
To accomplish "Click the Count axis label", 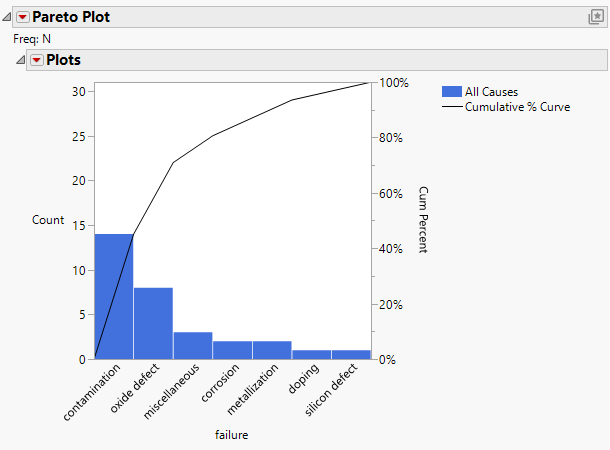I will point(48,220).
